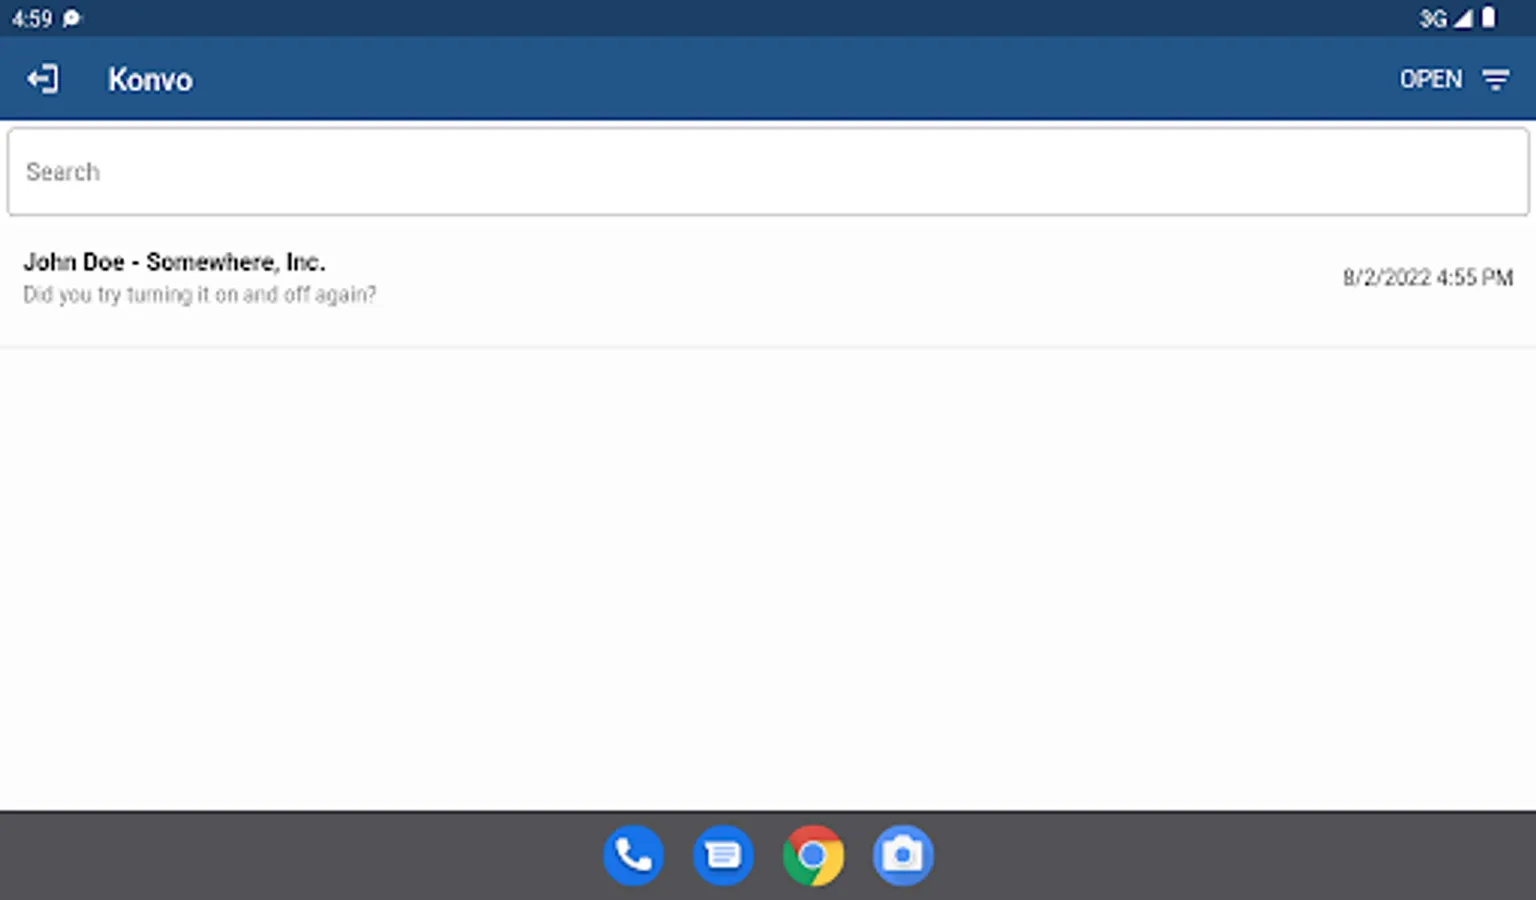Focus the Search input field
1536x900 pixels.
(768, 171)
